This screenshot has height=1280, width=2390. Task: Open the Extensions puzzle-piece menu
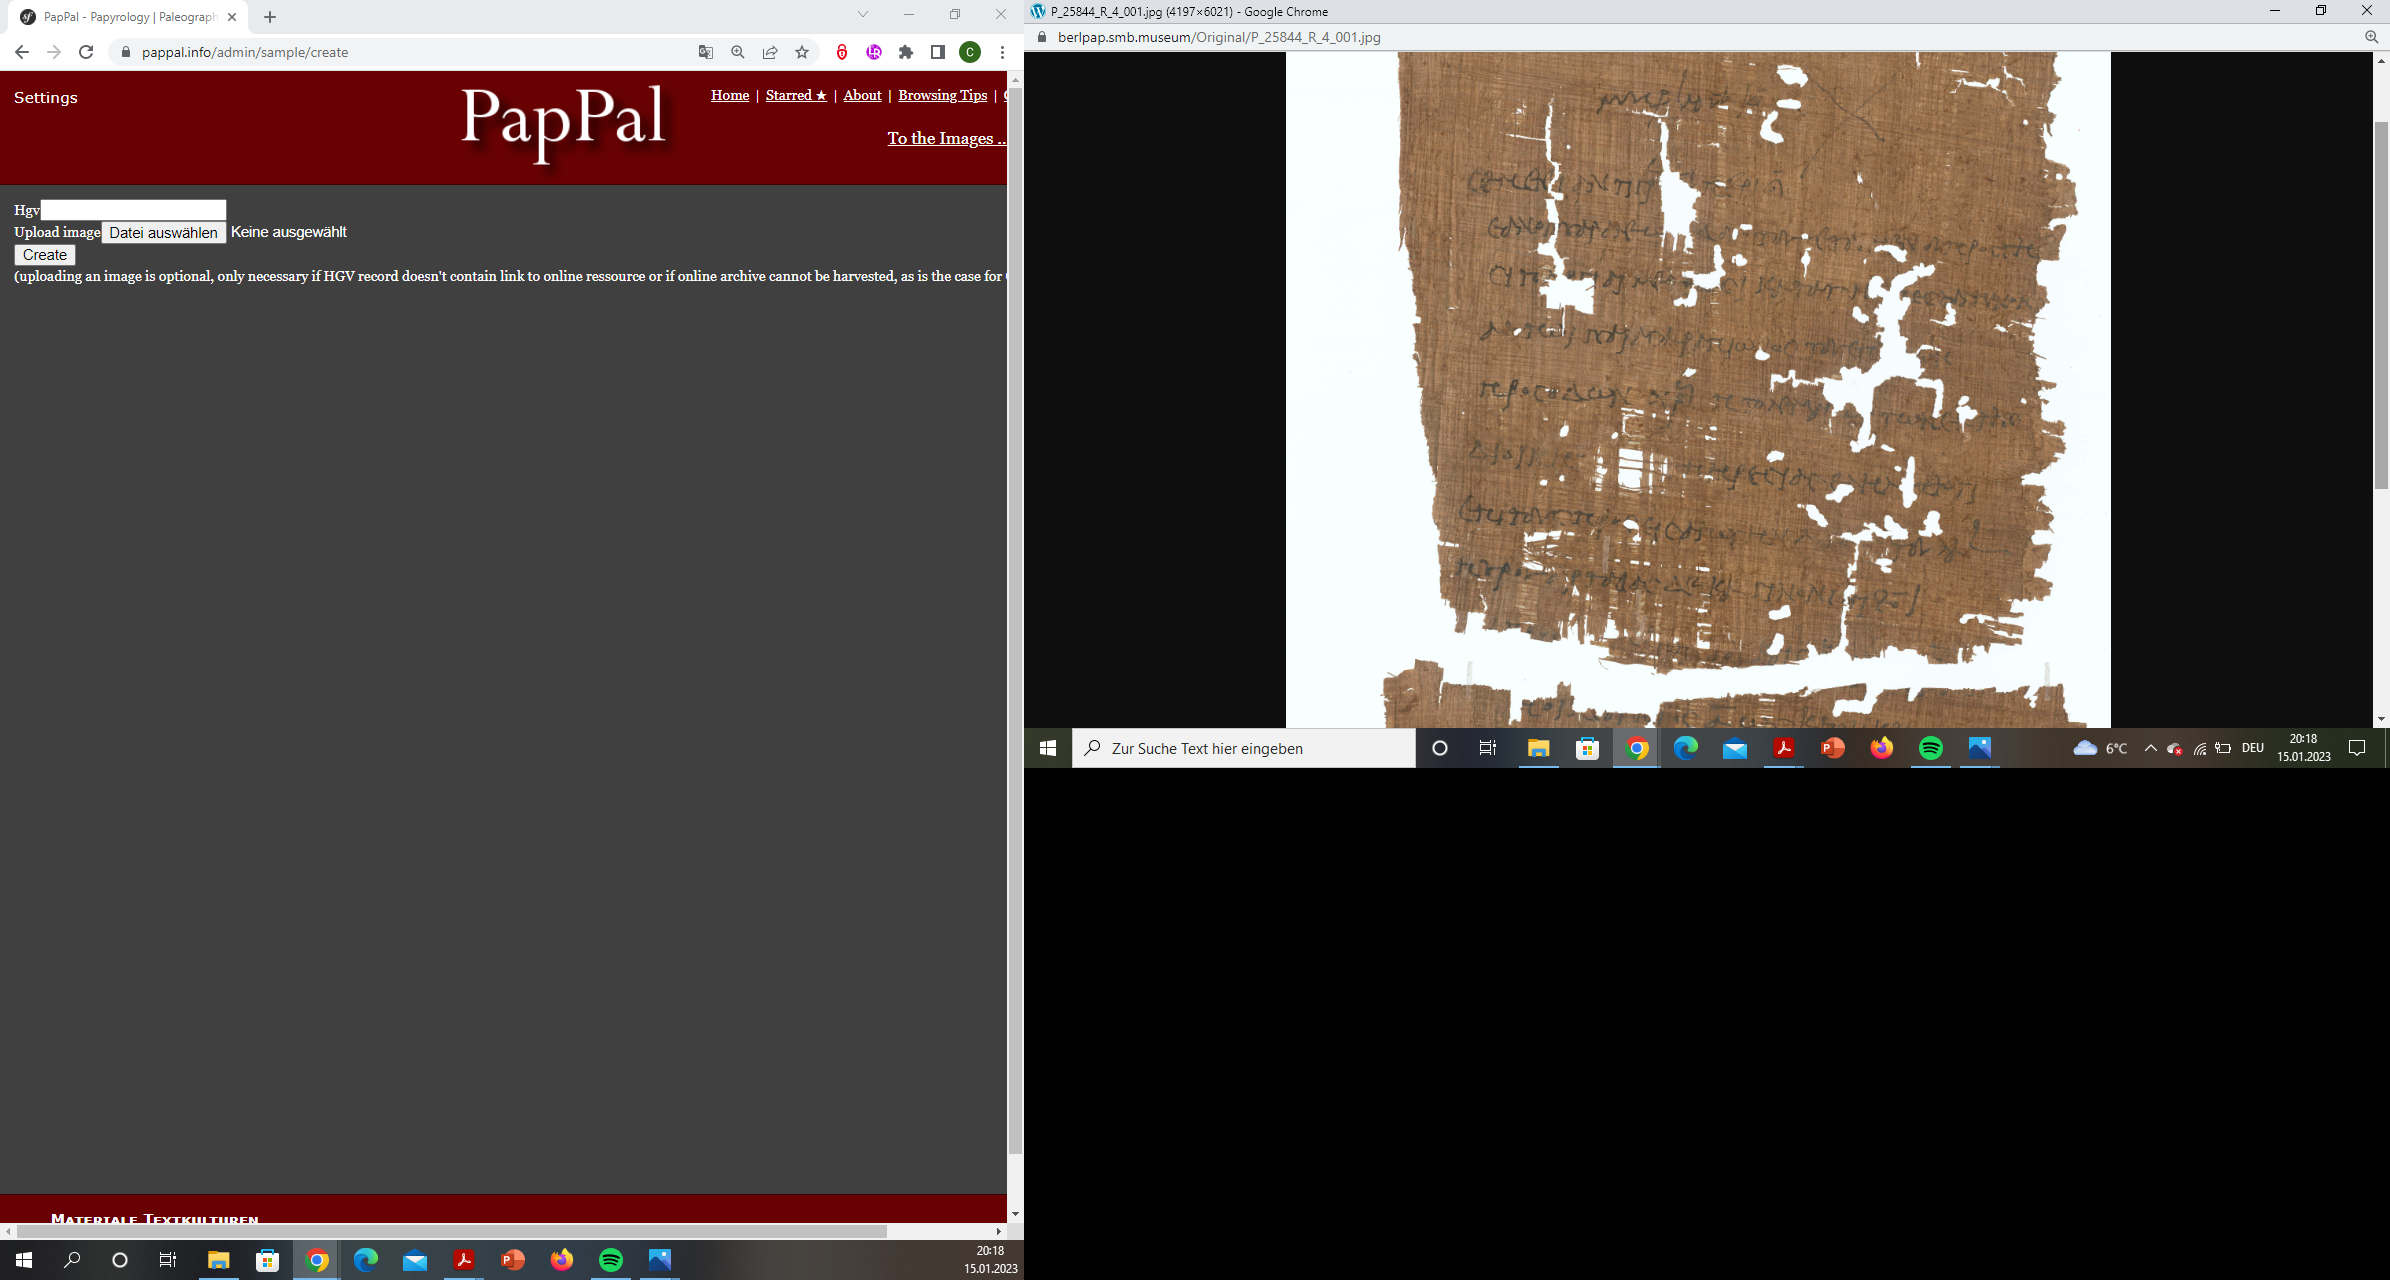coord(906,52)
